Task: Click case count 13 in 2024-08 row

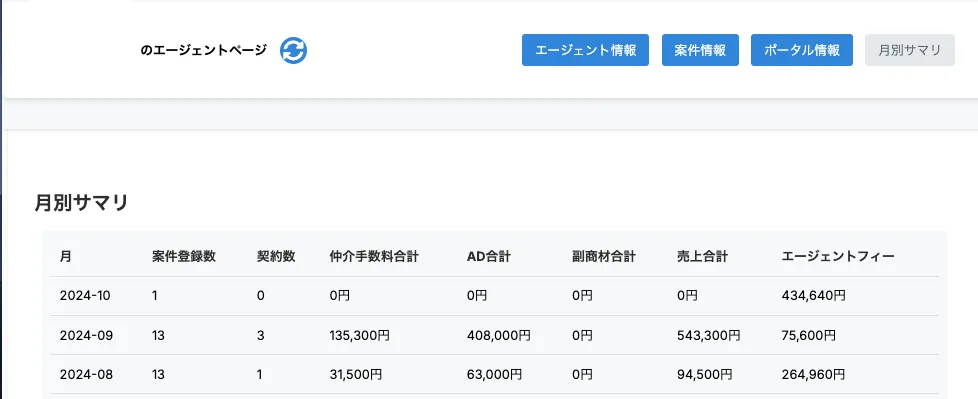Action: tap(158, 375)
